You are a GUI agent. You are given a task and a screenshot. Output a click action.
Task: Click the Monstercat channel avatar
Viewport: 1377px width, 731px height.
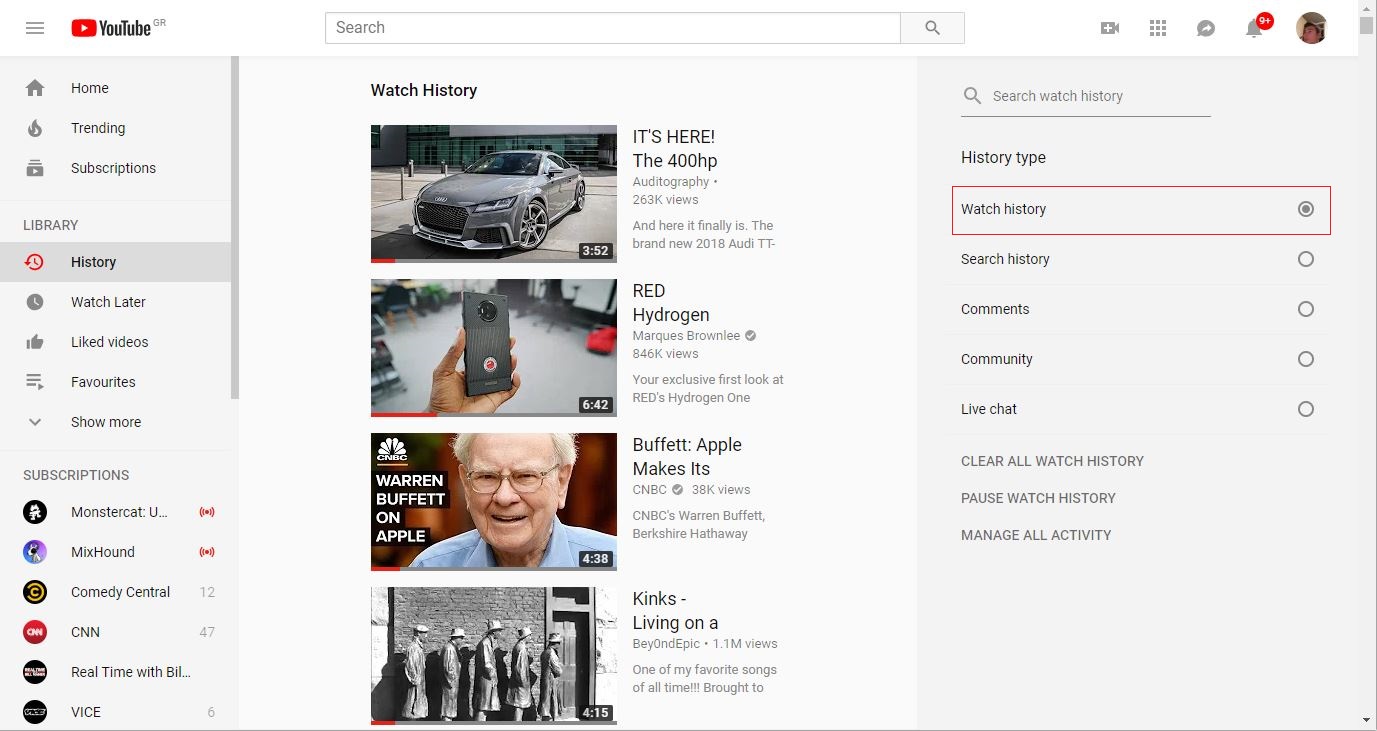(35, 512)
